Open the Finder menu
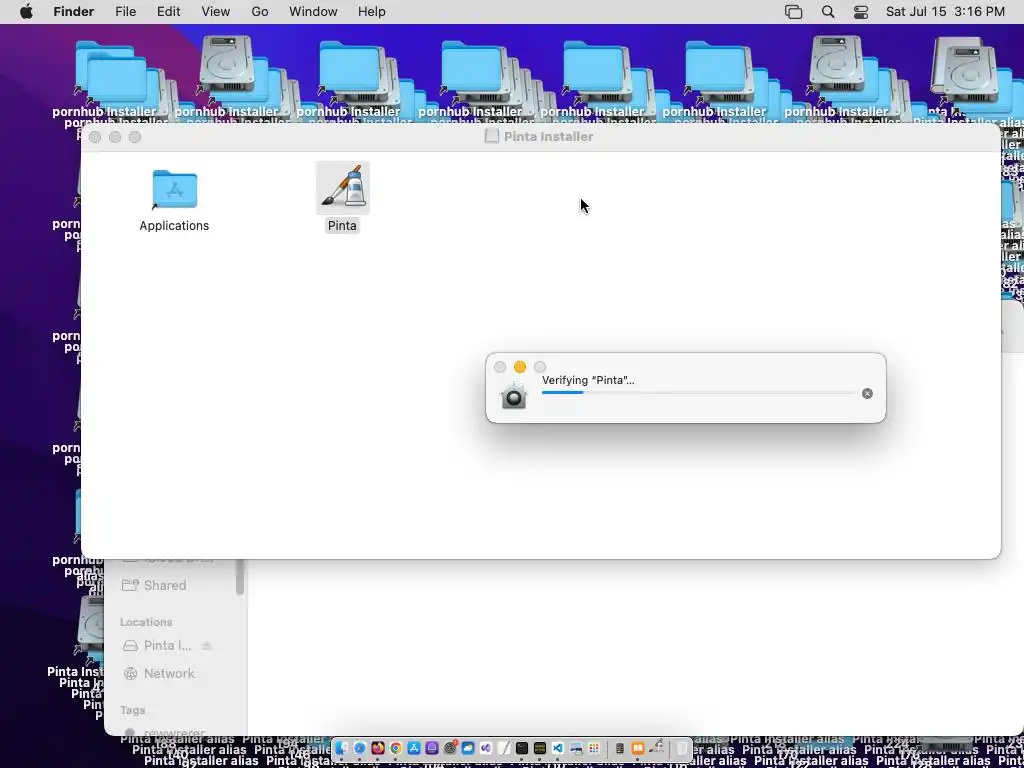The height and width of the screenshot is (768, 1024). pos(73,12)
